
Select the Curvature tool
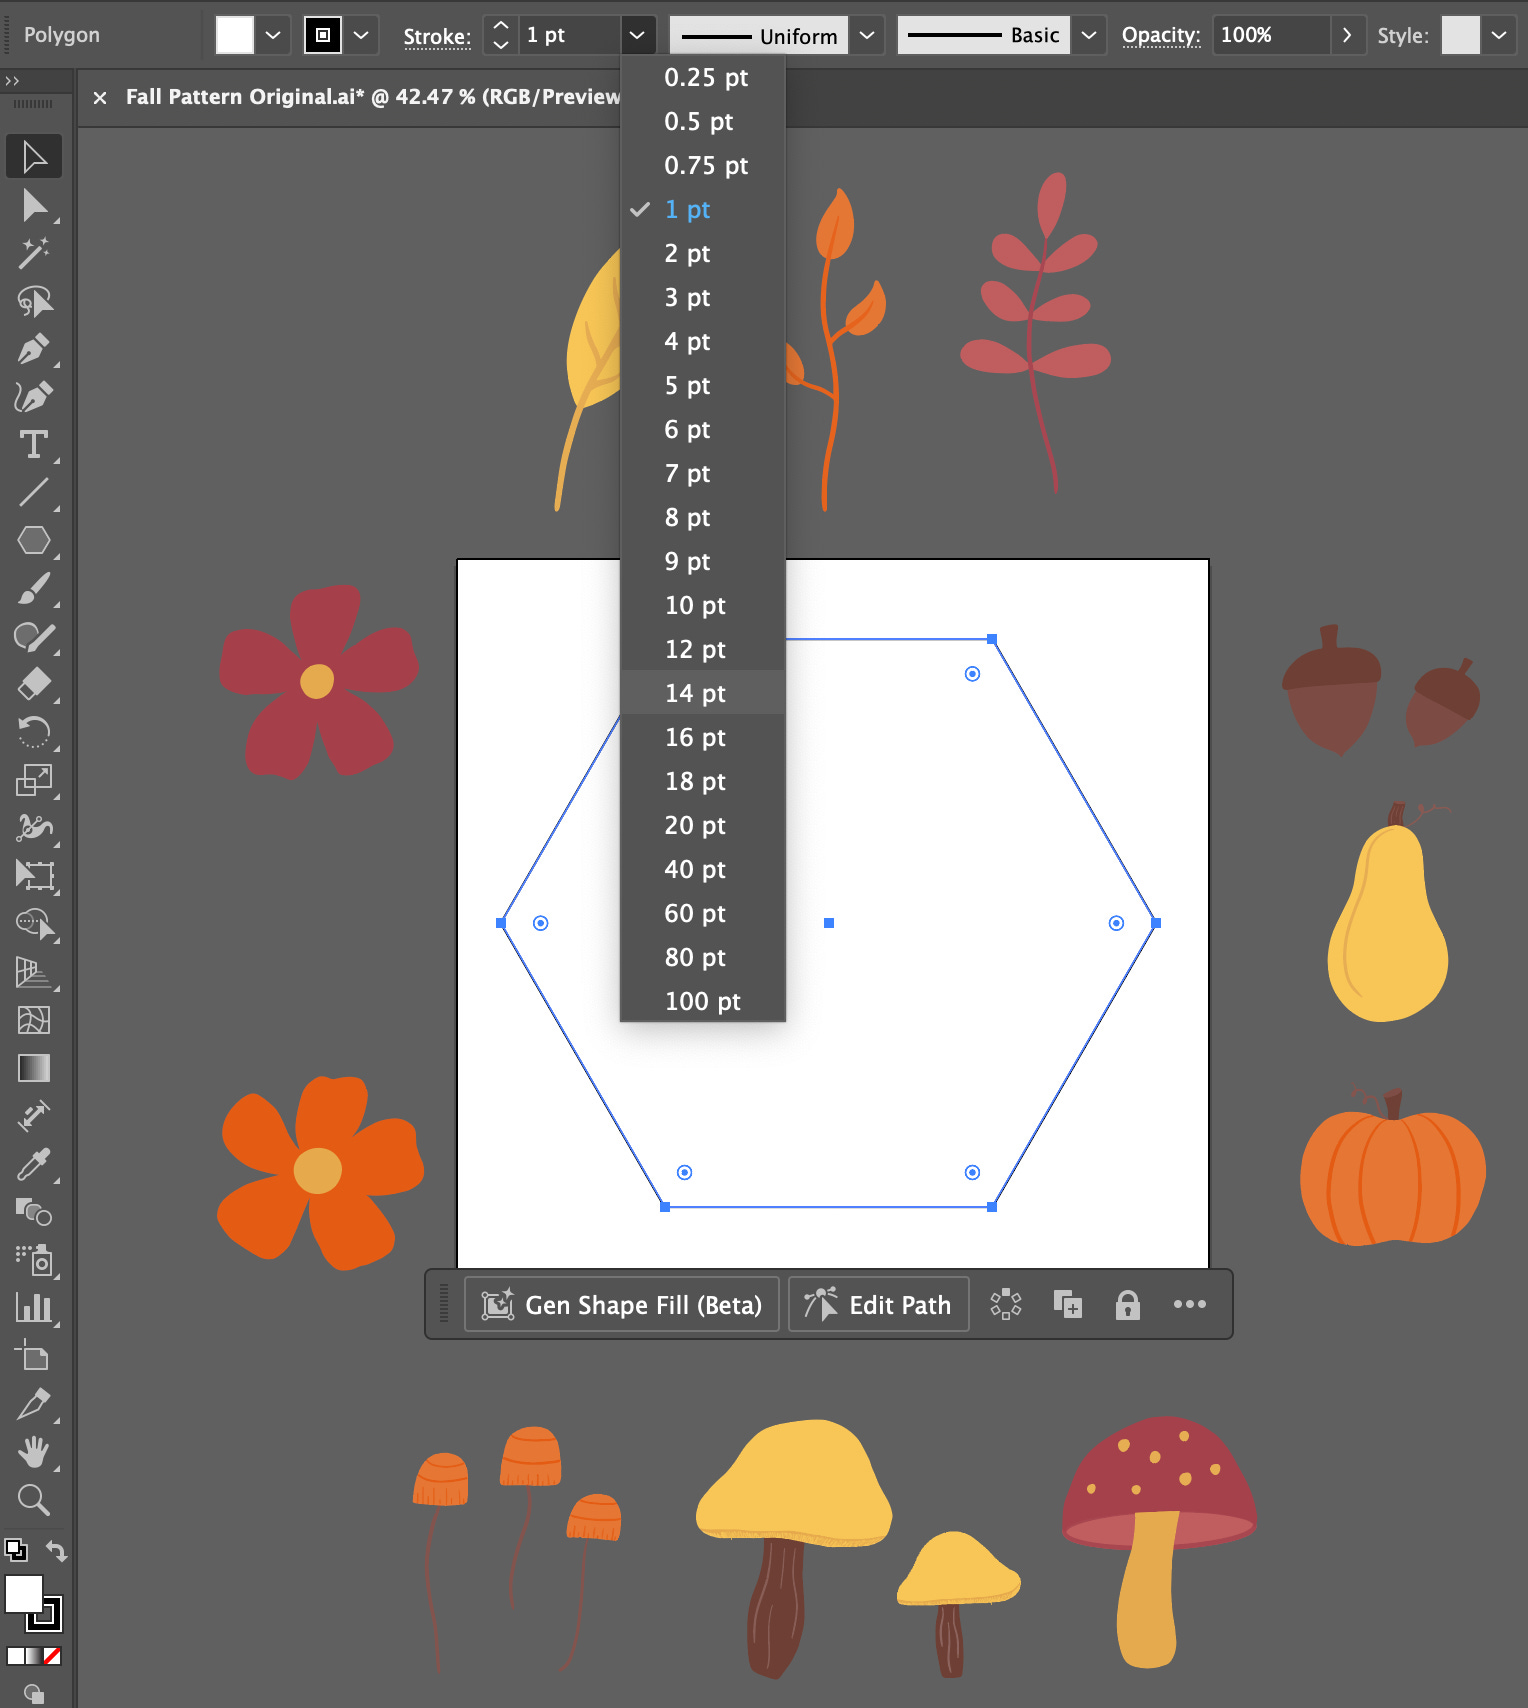click(34, 397)
